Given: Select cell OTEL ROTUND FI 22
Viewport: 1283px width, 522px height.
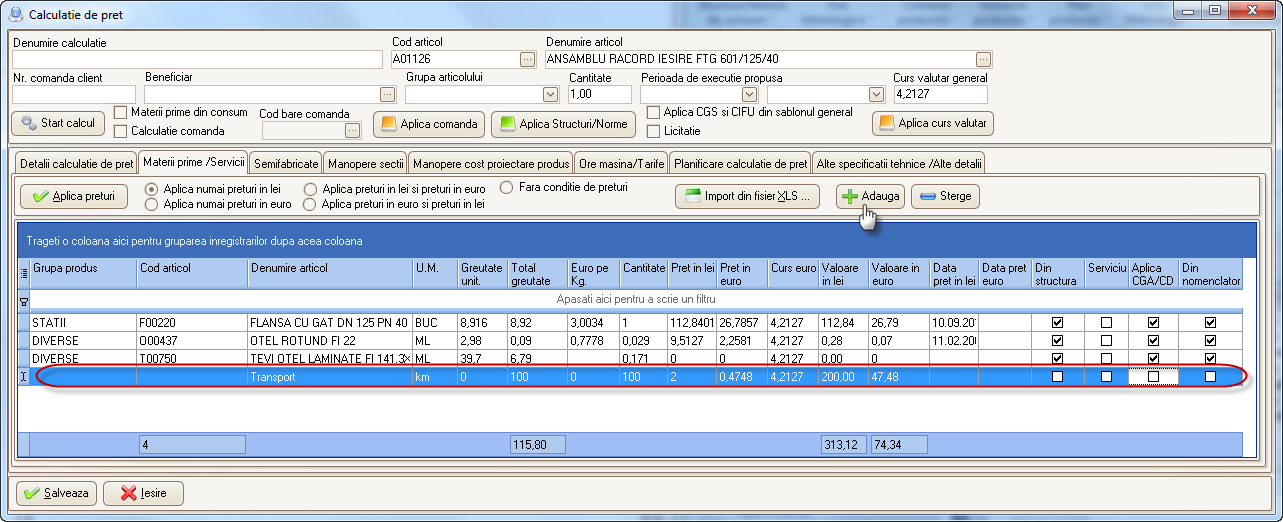Looking at the screenshot, I should click(330, 341).
